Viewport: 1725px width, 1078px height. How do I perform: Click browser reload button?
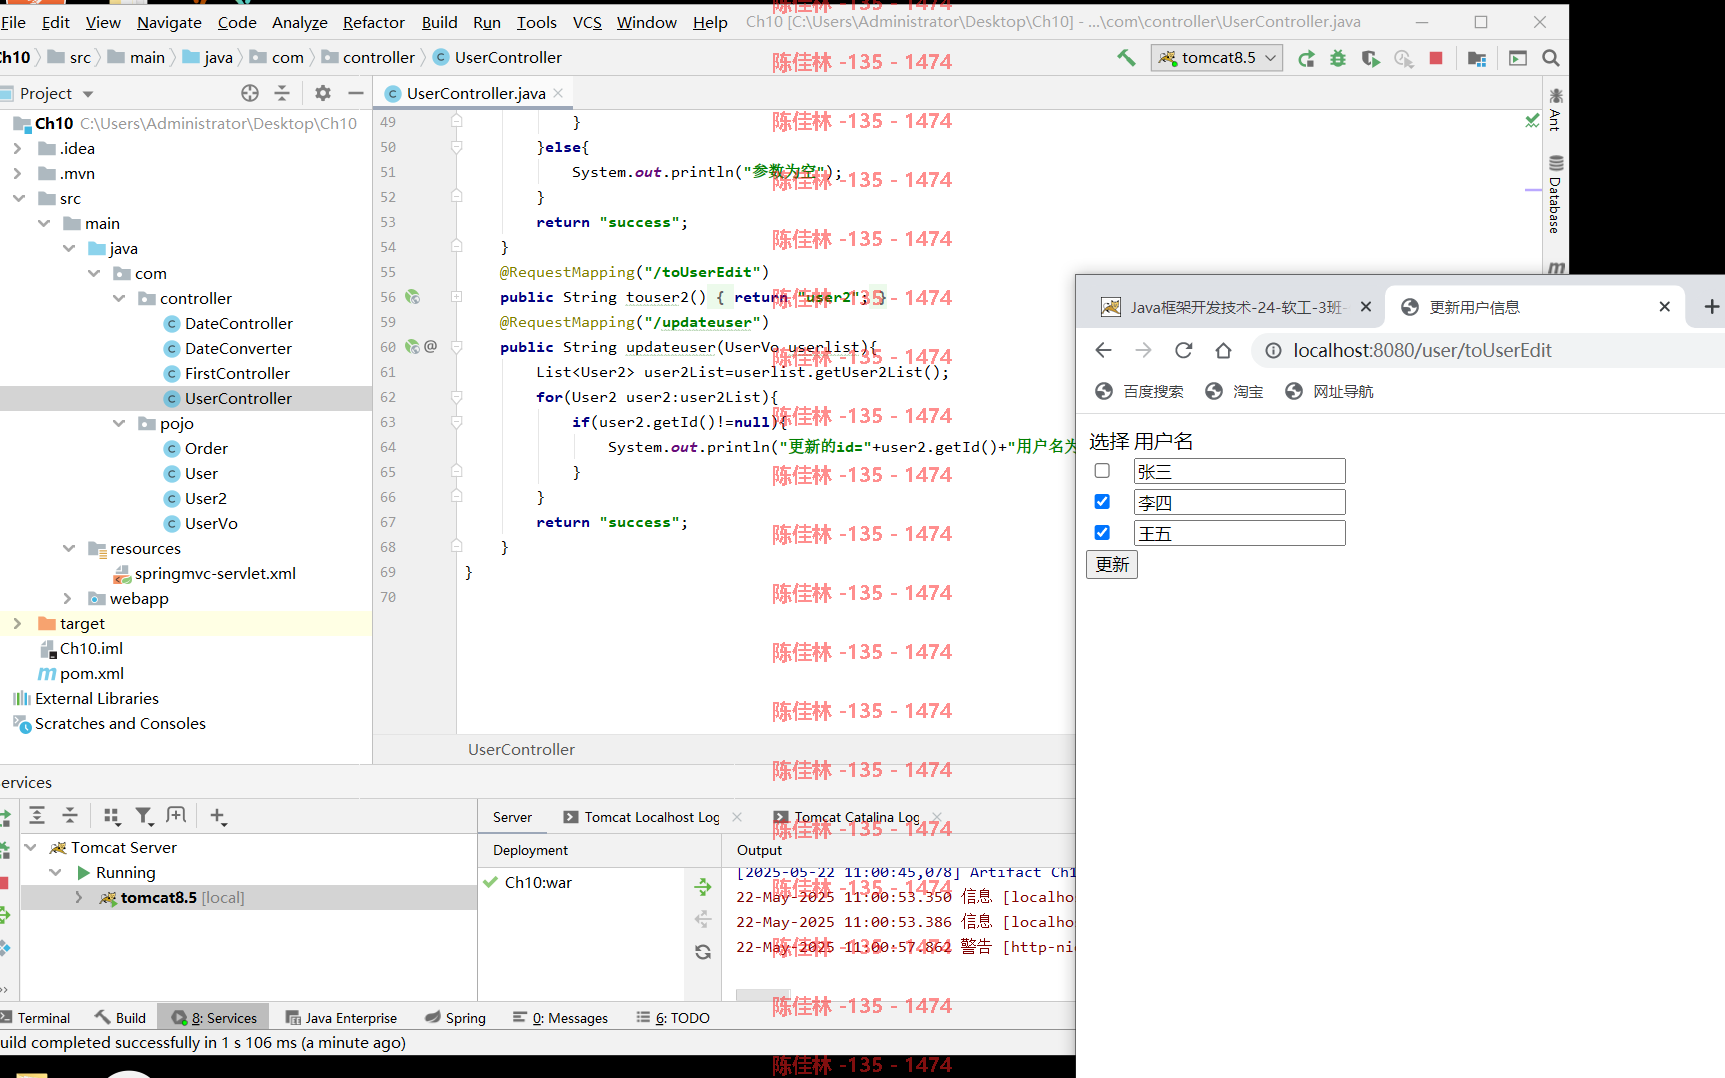(1183, 350)
